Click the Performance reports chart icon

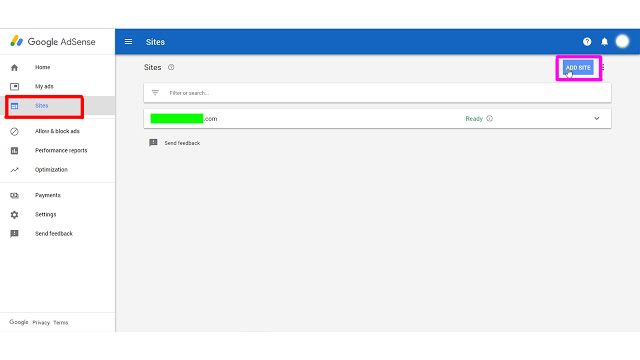click(x=14, y=151)
